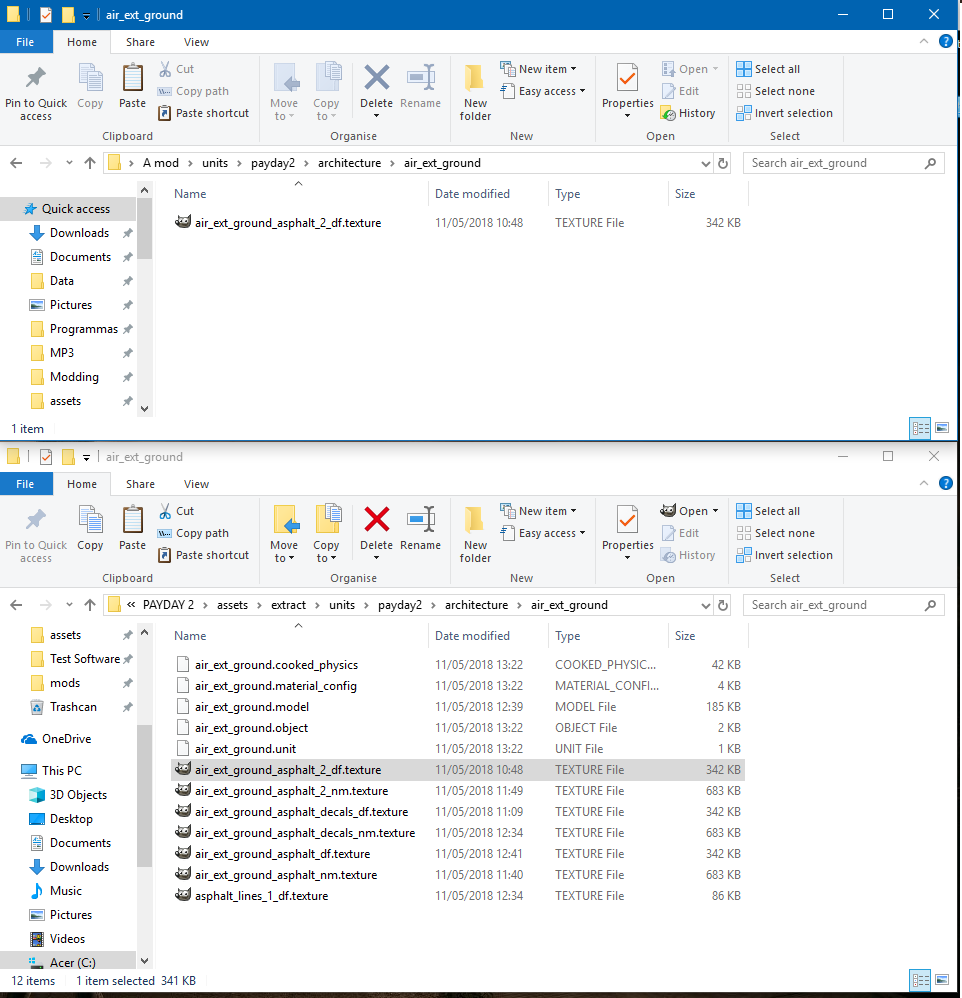Click Paste shortcut in top window
This screenshot has height=998, width=962.
204,113
